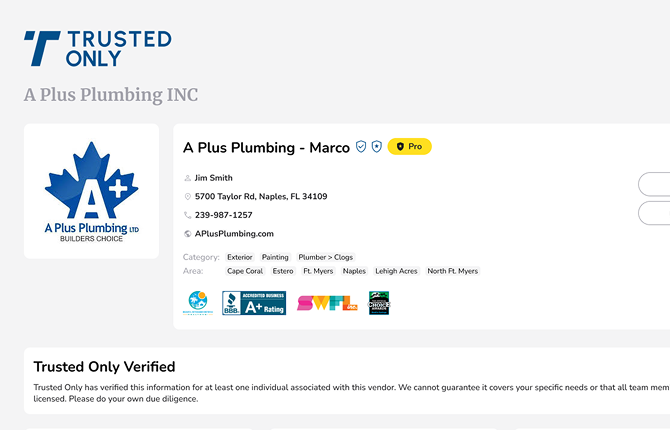Click the location pin icon
The width and height of the screenshot is (670, 430).
[x=187, y=197]
